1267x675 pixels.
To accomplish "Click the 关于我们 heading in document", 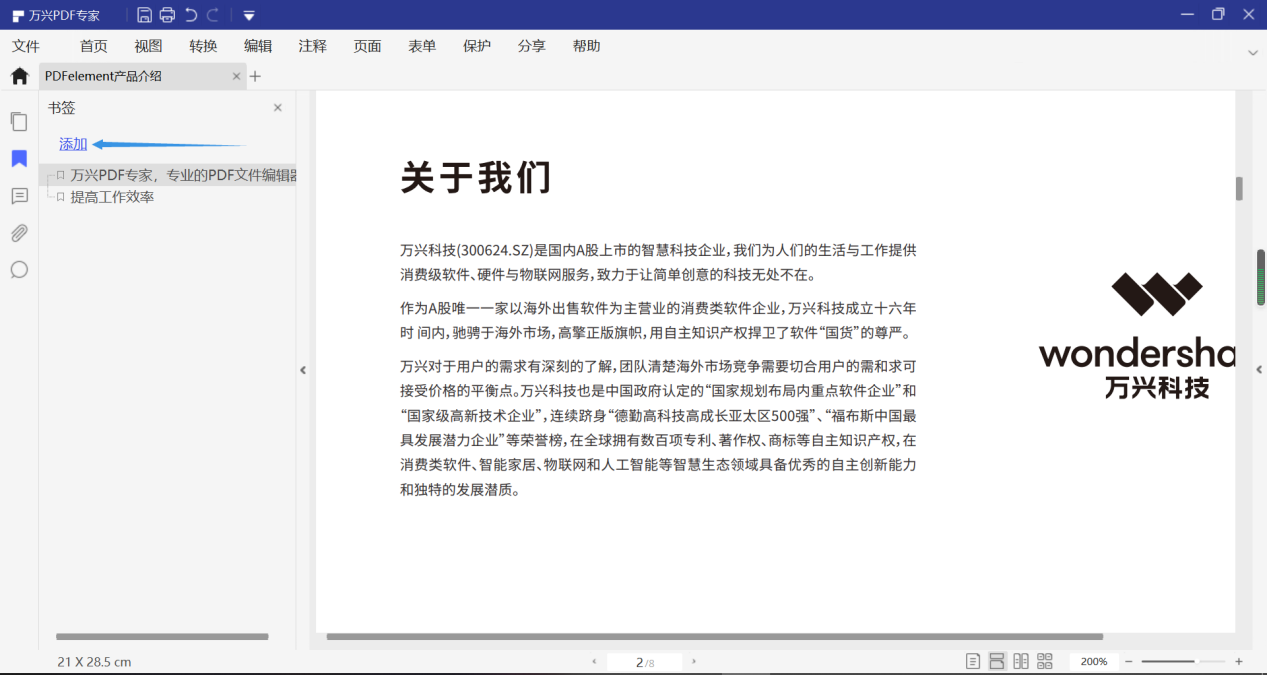I will (x=476, y=177).
